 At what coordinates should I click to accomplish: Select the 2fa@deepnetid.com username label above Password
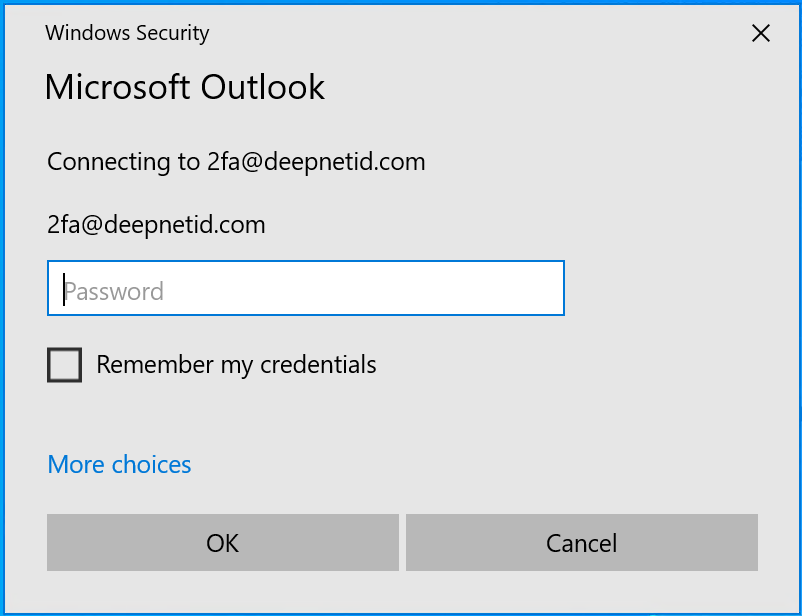[156, 225]
